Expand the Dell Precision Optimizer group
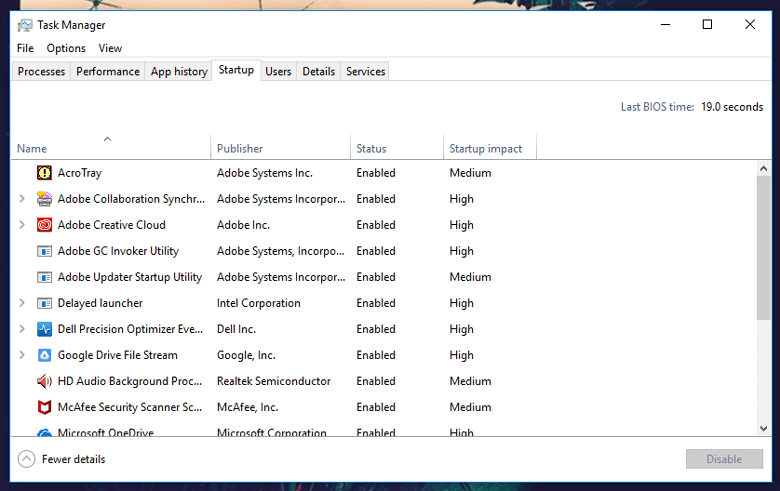 click(22, 328)
